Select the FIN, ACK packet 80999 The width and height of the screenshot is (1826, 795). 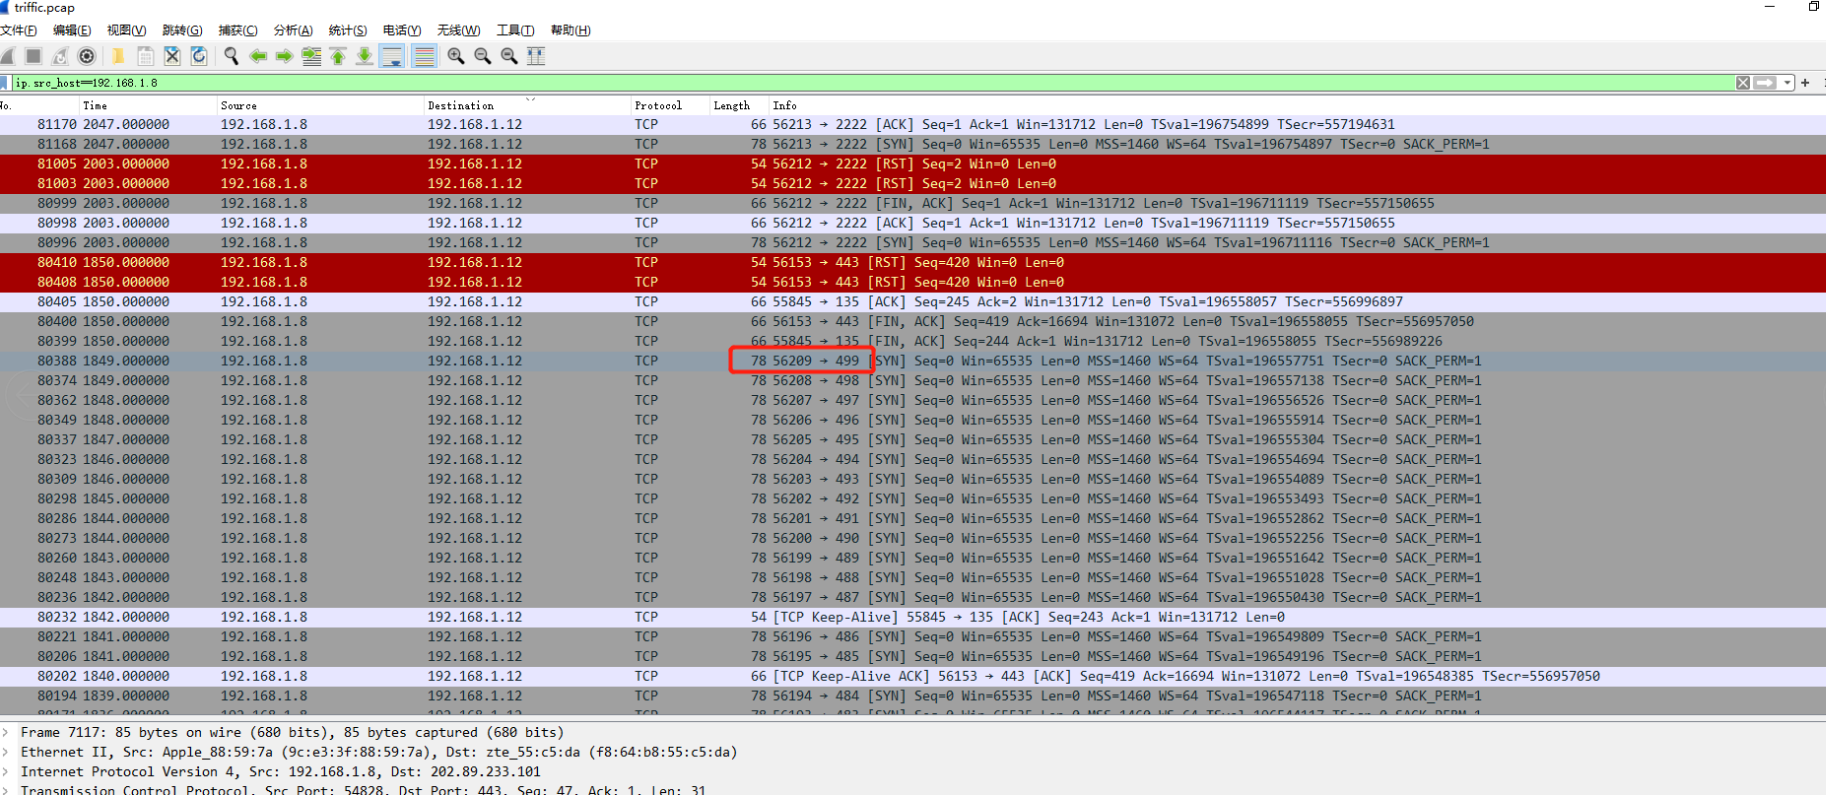pyautogui.click(x=913, y=204)
